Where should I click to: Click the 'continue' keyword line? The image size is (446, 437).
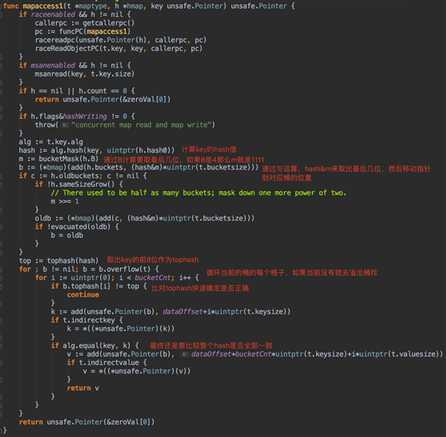[83, 295]
